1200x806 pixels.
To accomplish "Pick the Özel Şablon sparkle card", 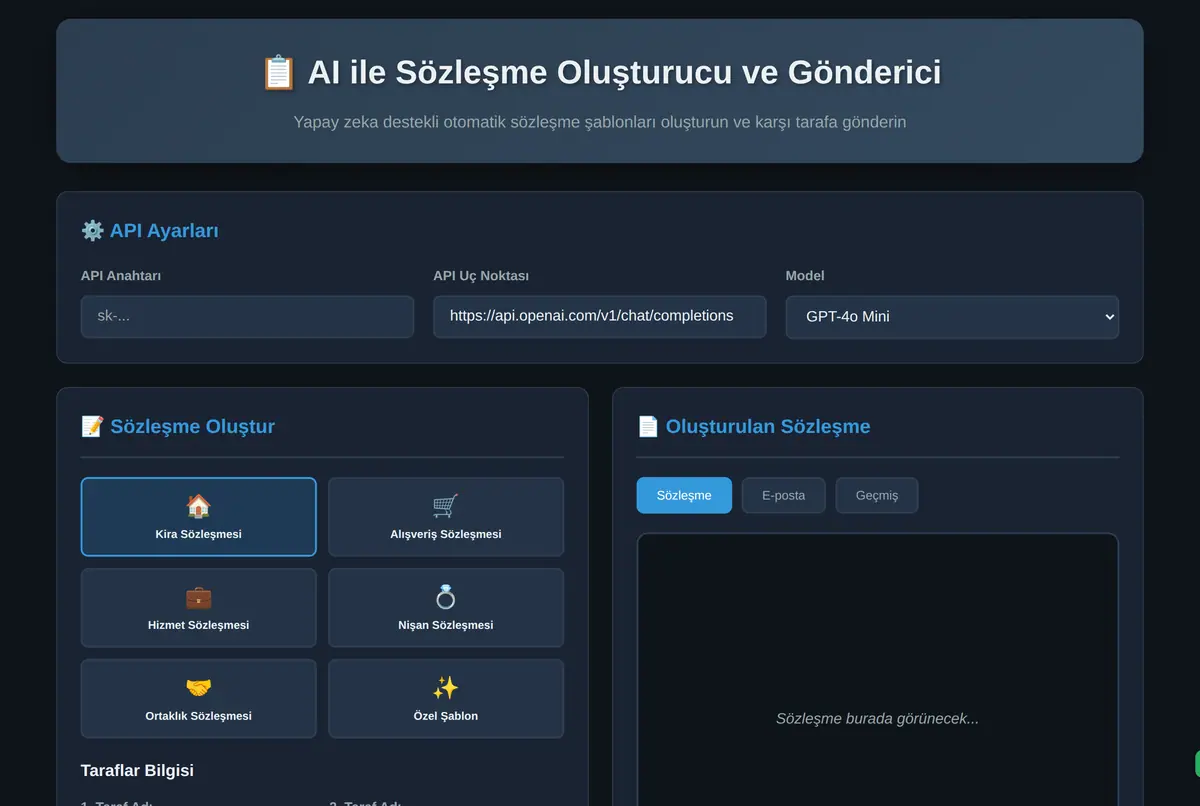I will coord(446,699).
